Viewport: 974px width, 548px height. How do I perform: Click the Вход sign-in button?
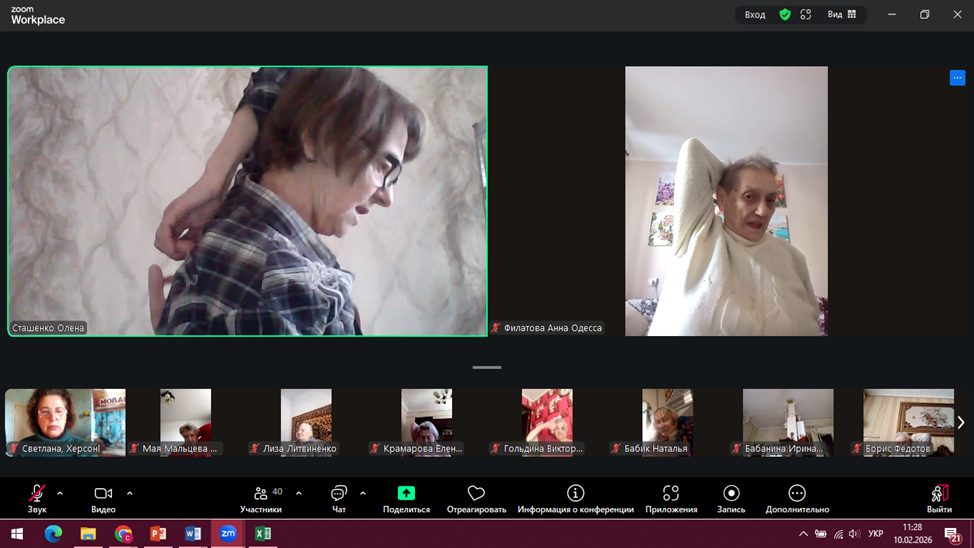755,14
